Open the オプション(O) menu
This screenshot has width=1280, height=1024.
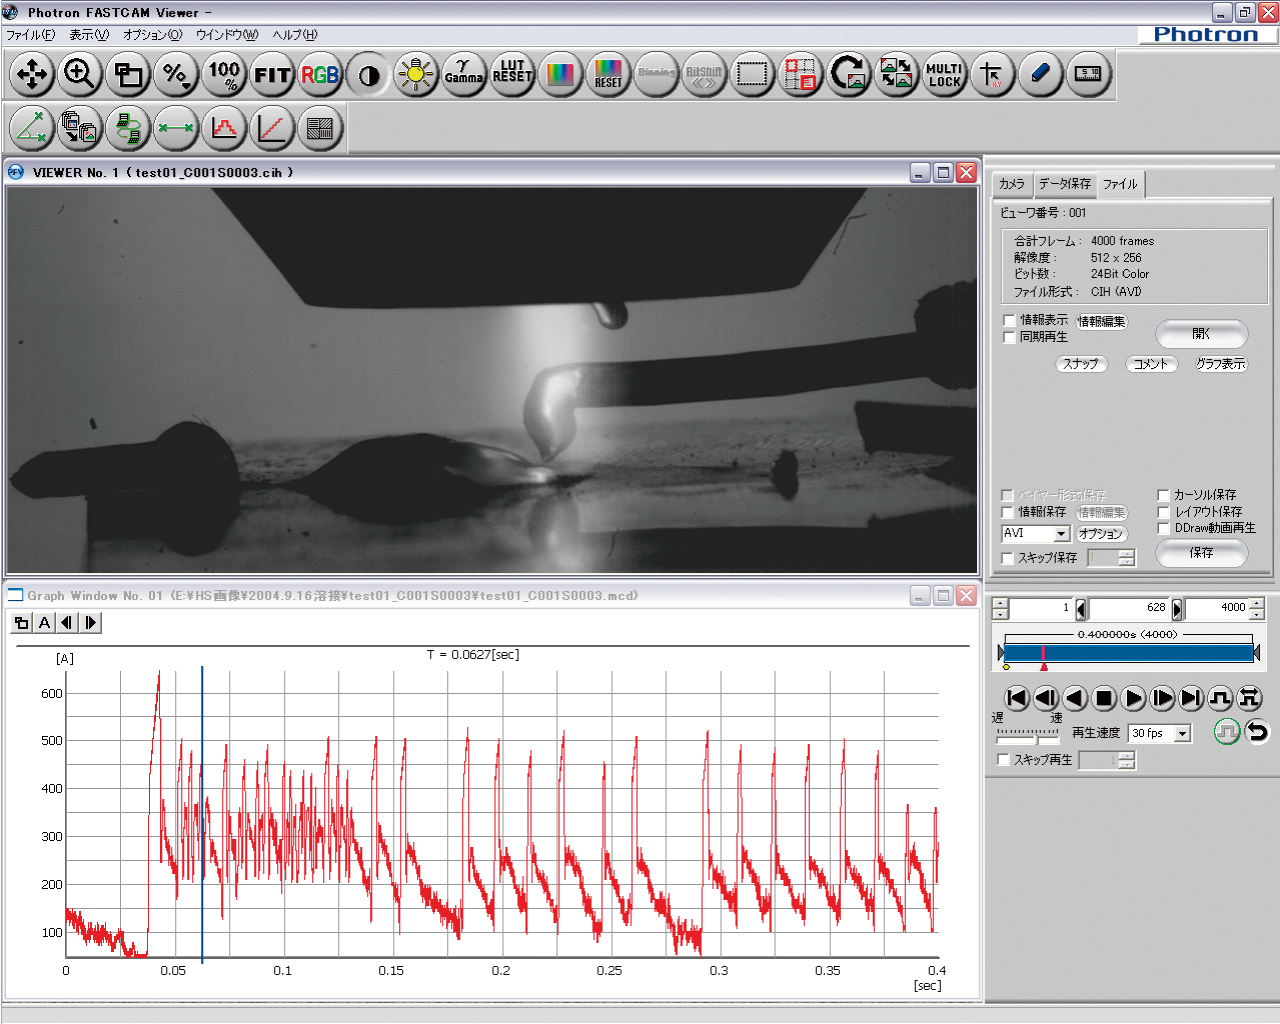pyautogui.click(x=152, y=35)
